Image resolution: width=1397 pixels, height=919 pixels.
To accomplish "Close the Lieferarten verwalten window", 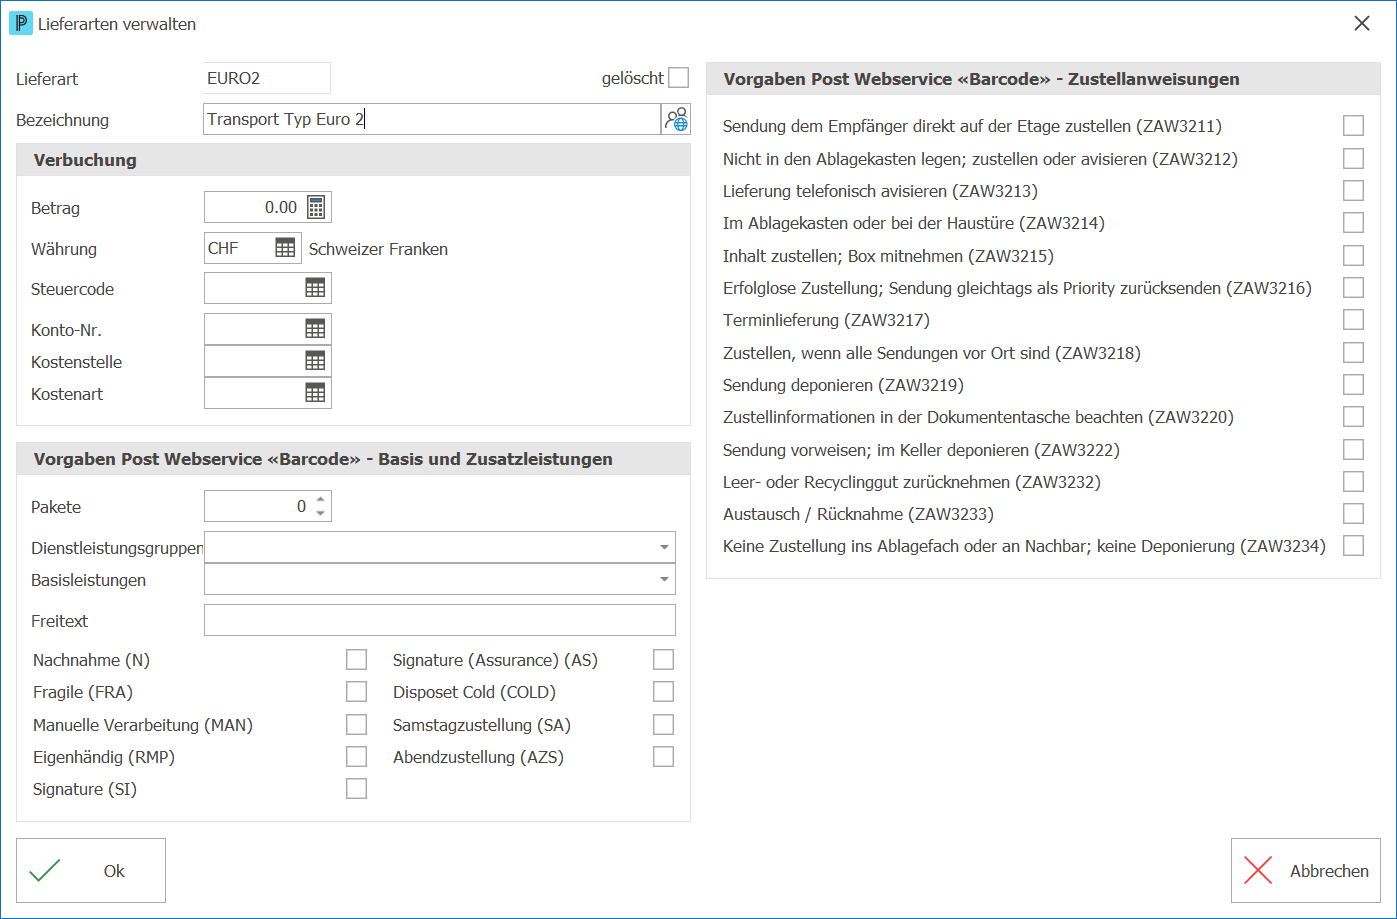I will 1362,23.
